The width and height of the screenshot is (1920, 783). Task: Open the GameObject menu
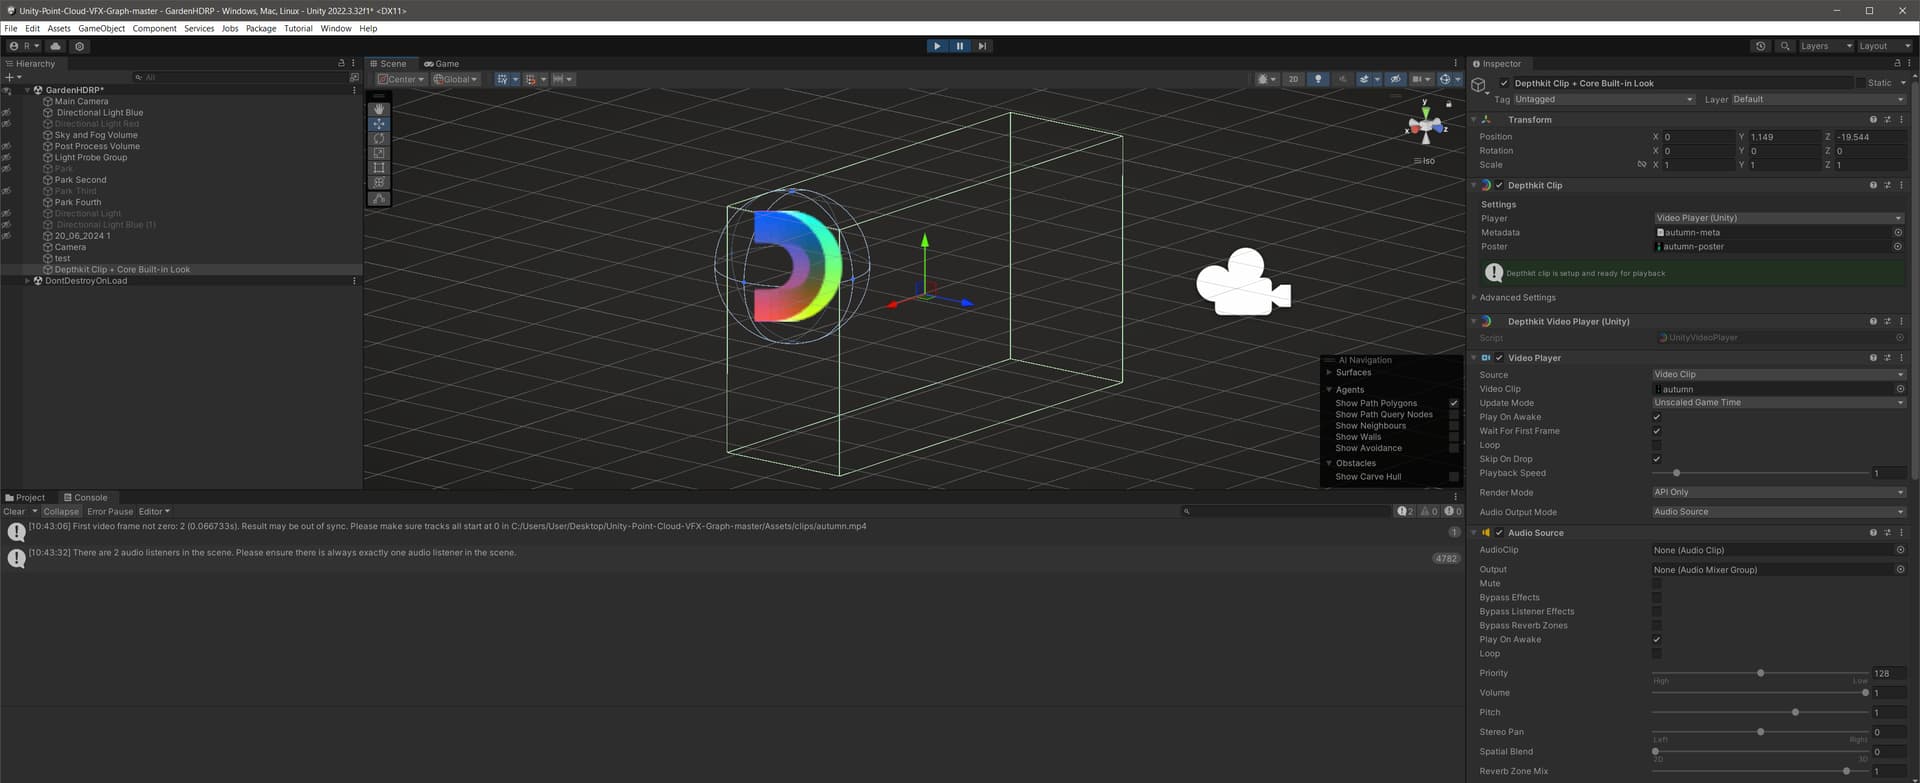tap(101, 28)
